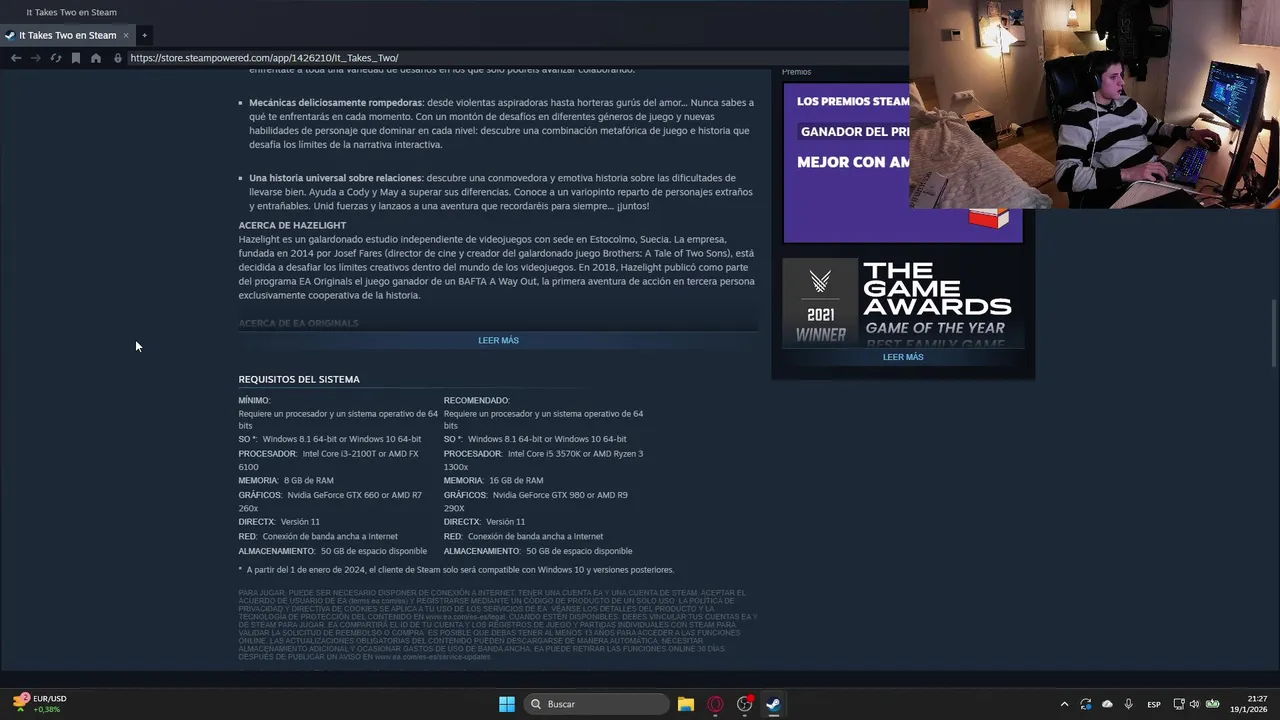
Task: Open File Explorer from the taskbar
Action: click(x=685, y=704)
